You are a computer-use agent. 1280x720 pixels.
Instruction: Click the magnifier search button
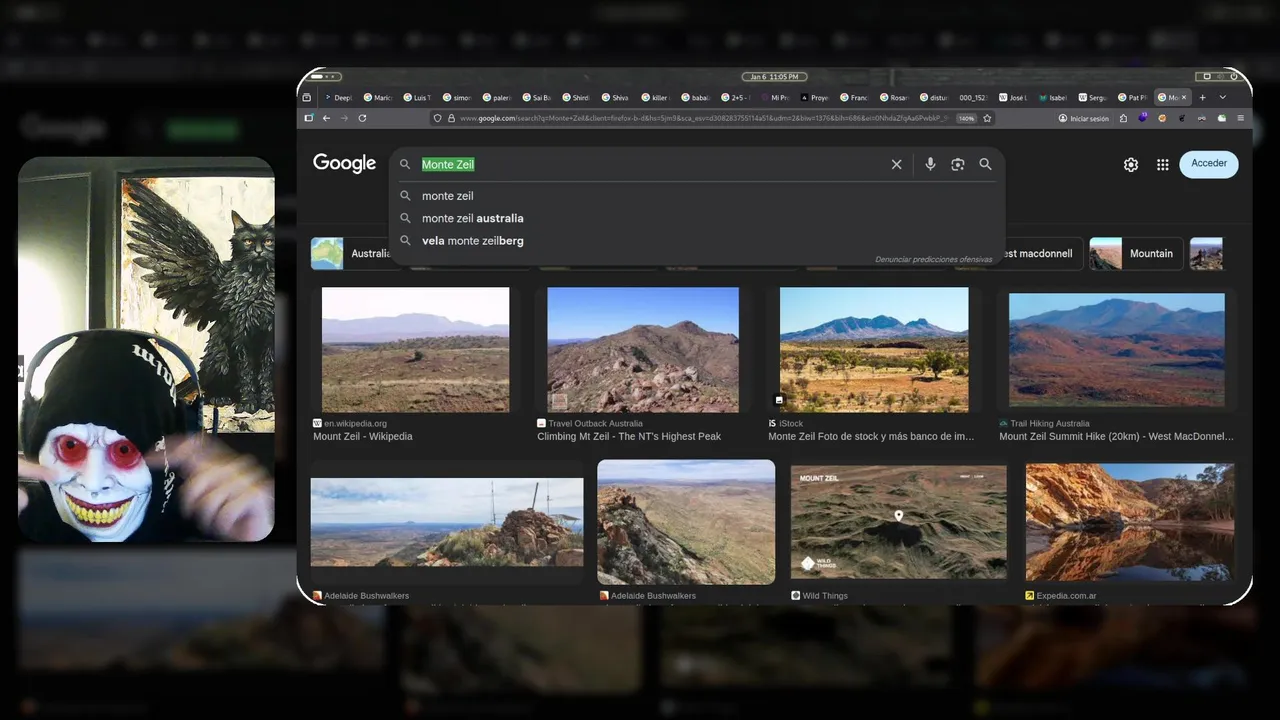[985, 164]
